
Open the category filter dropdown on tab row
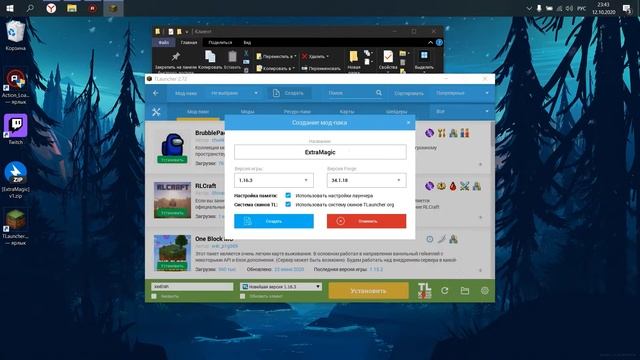pos(462,111)
